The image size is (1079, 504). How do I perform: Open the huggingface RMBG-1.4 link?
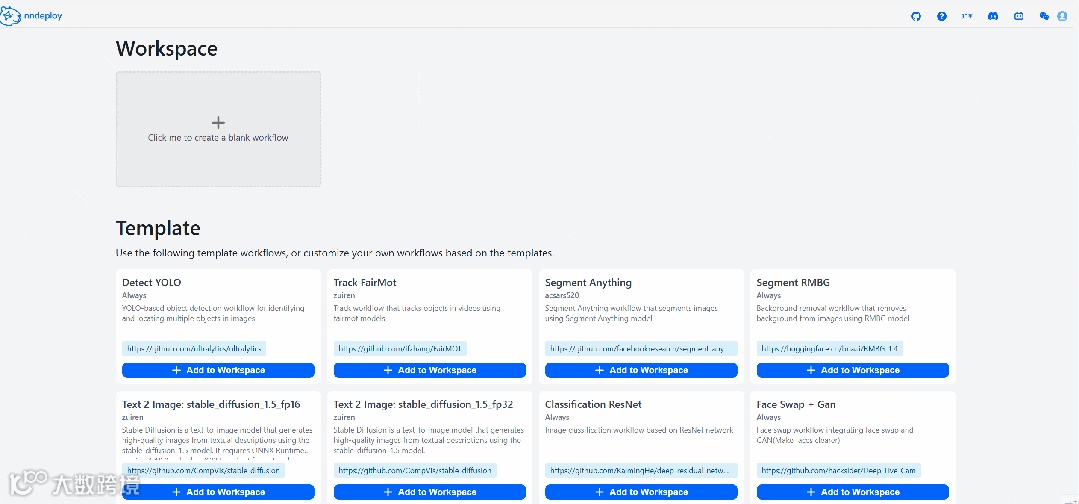click(x=830, y=349)
